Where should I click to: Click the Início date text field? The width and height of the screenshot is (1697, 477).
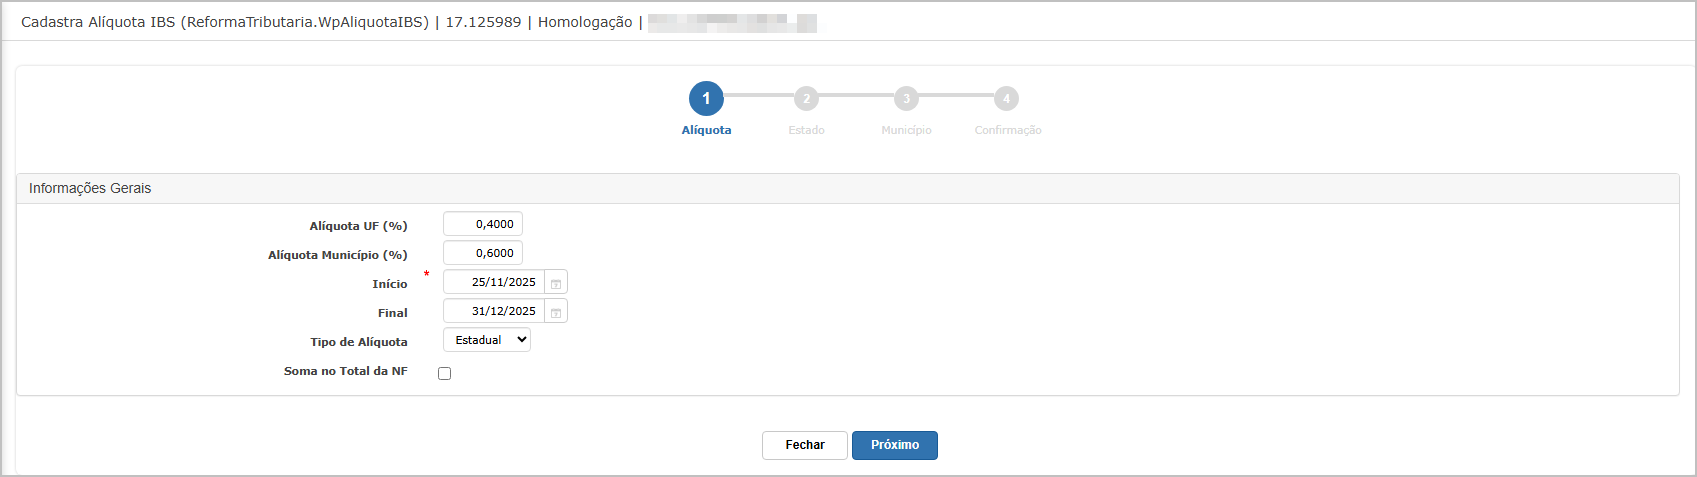click(x=494, y=282)
